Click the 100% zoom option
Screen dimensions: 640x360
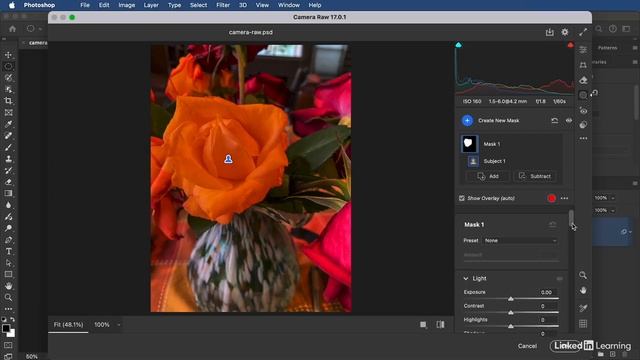click(102, 325)
